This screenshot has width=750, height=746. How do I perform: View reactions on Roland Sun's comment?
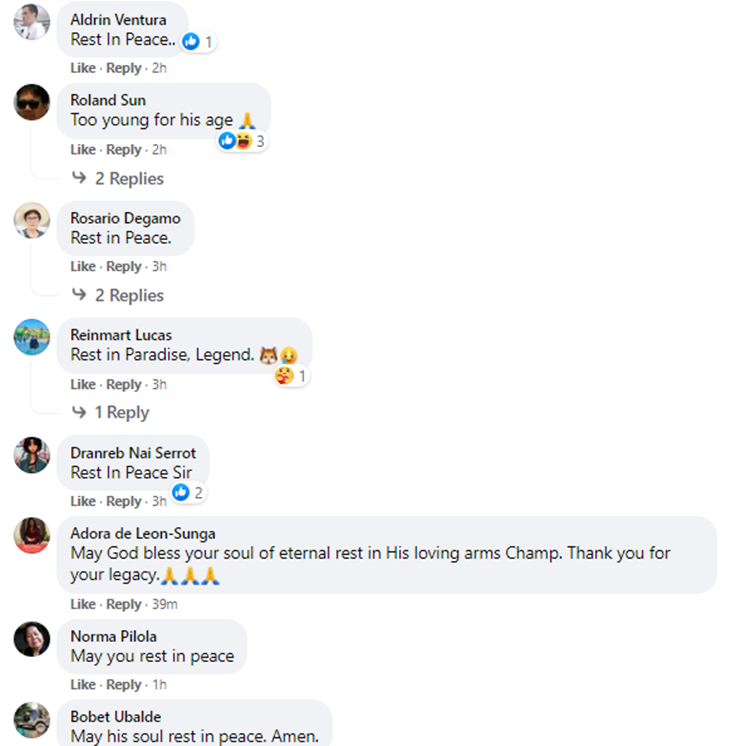[242, 141]
